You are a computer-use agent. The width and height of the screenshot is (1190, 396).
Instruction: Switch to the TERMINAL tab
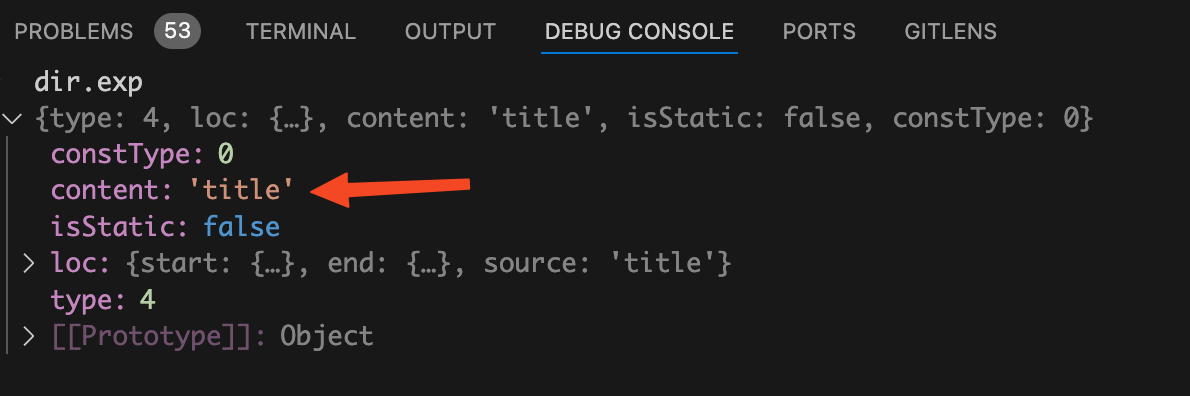coord(301,32)
